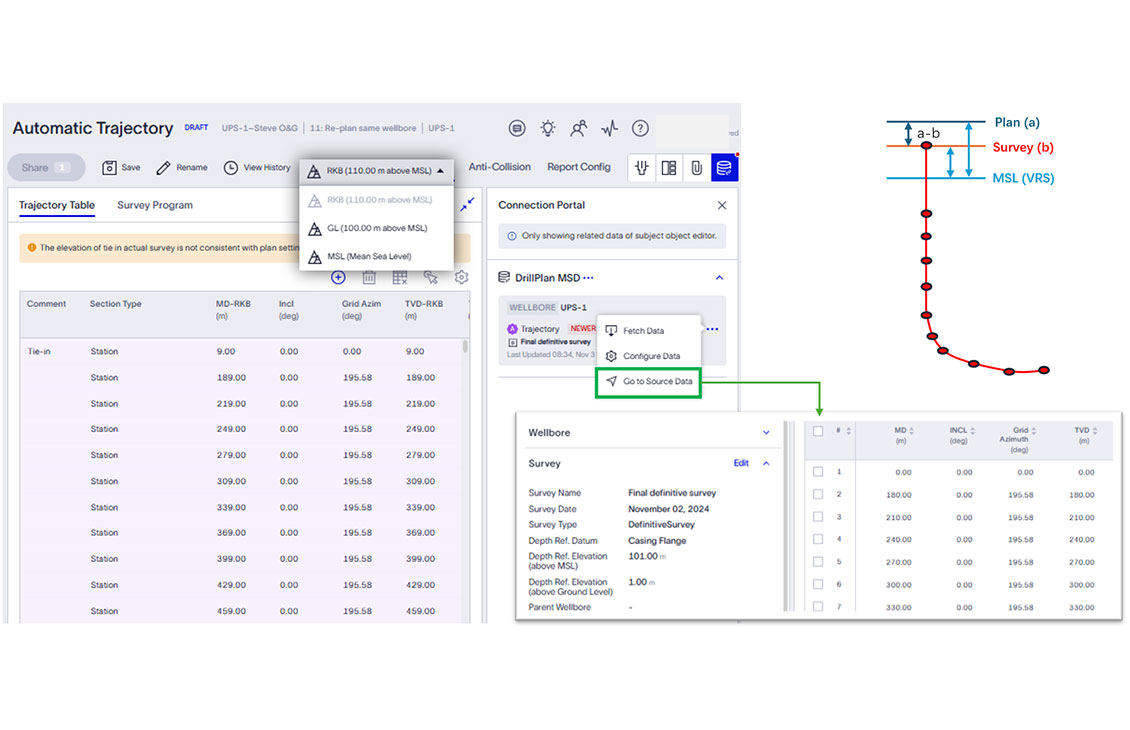Check the box for survey row 4
Image resolution: width=1130 pixels, height=730 pixels.
[818, 539]
